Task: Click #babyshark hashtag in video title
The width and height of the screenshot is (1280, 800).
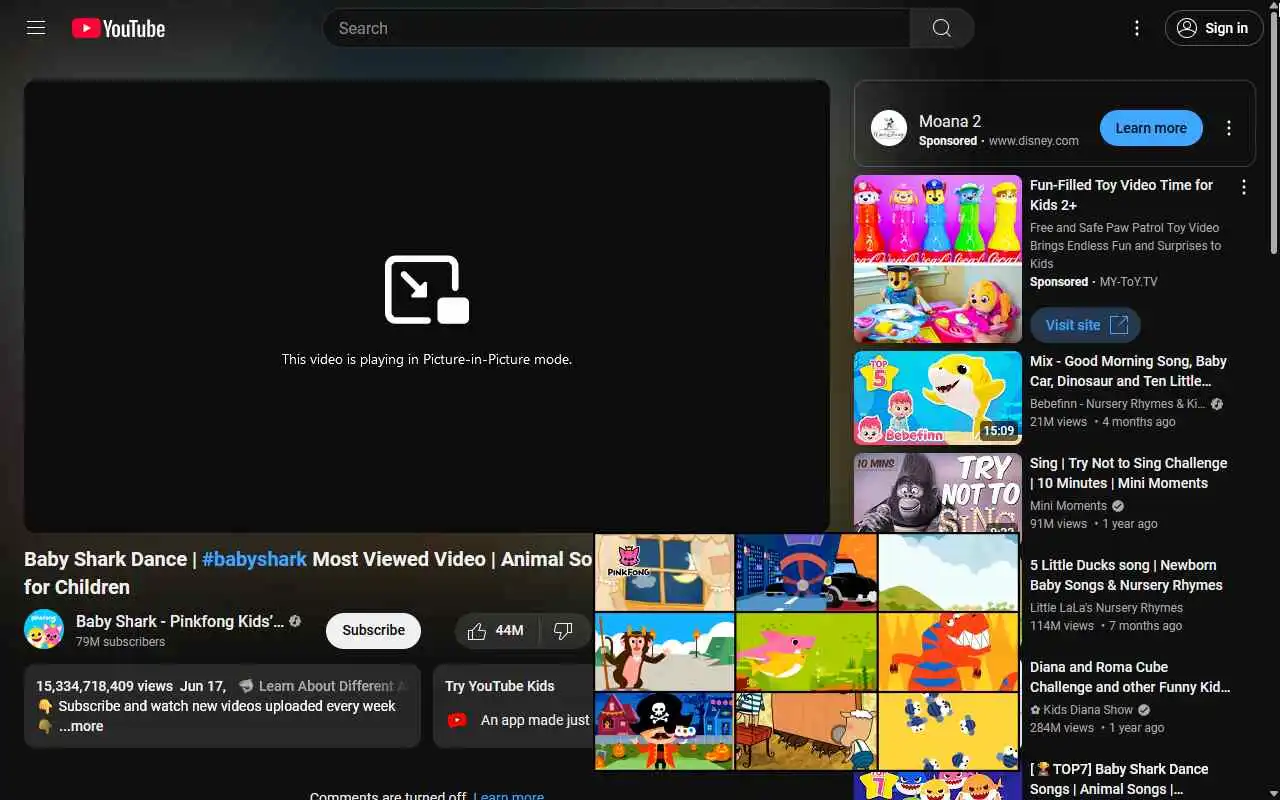Action: (254, 559)
